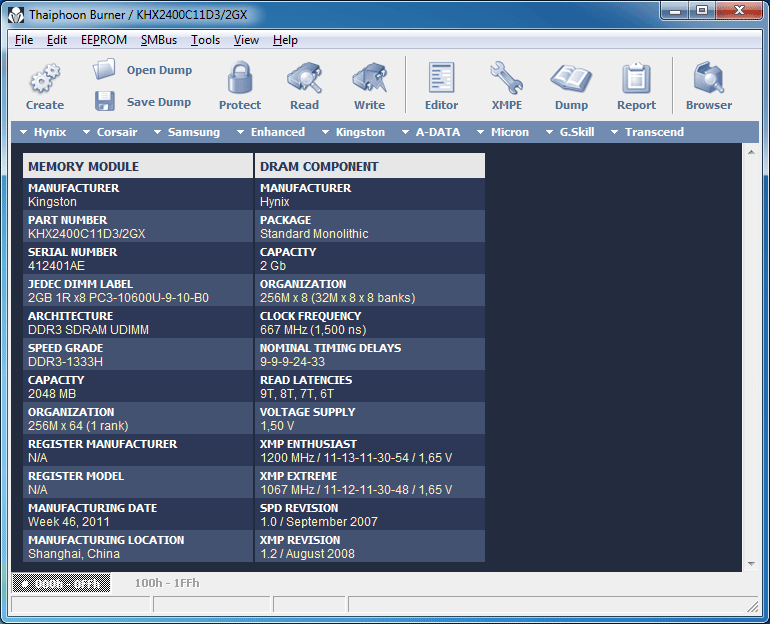Click the MEMORY MODULE column header

pyautogui.click(x=138, y=166)
